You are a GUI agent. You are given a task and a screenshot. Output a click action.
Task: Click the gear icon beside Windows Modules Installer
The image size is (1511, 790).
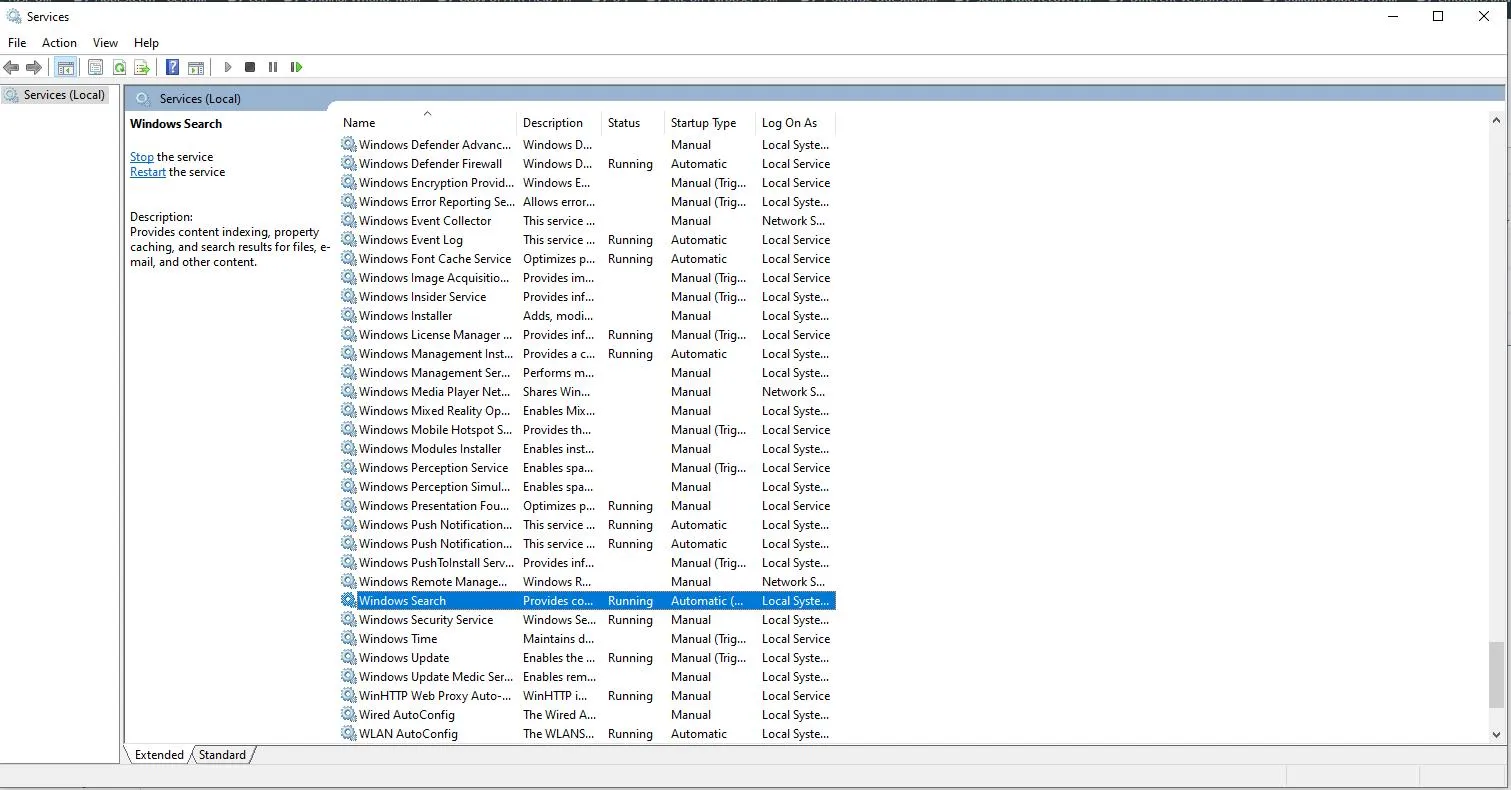pos(348,449)
